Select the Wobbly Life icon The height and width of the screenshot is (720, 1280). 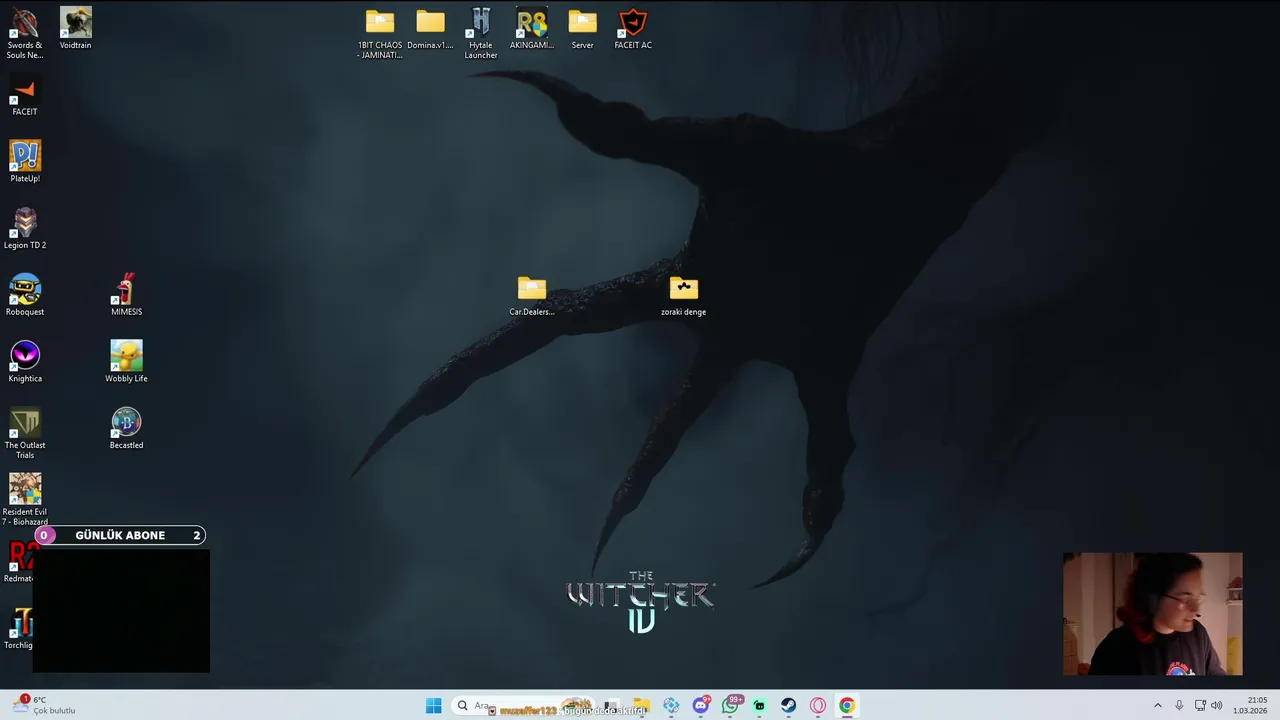pyautogui.click(x=126, y=362)
